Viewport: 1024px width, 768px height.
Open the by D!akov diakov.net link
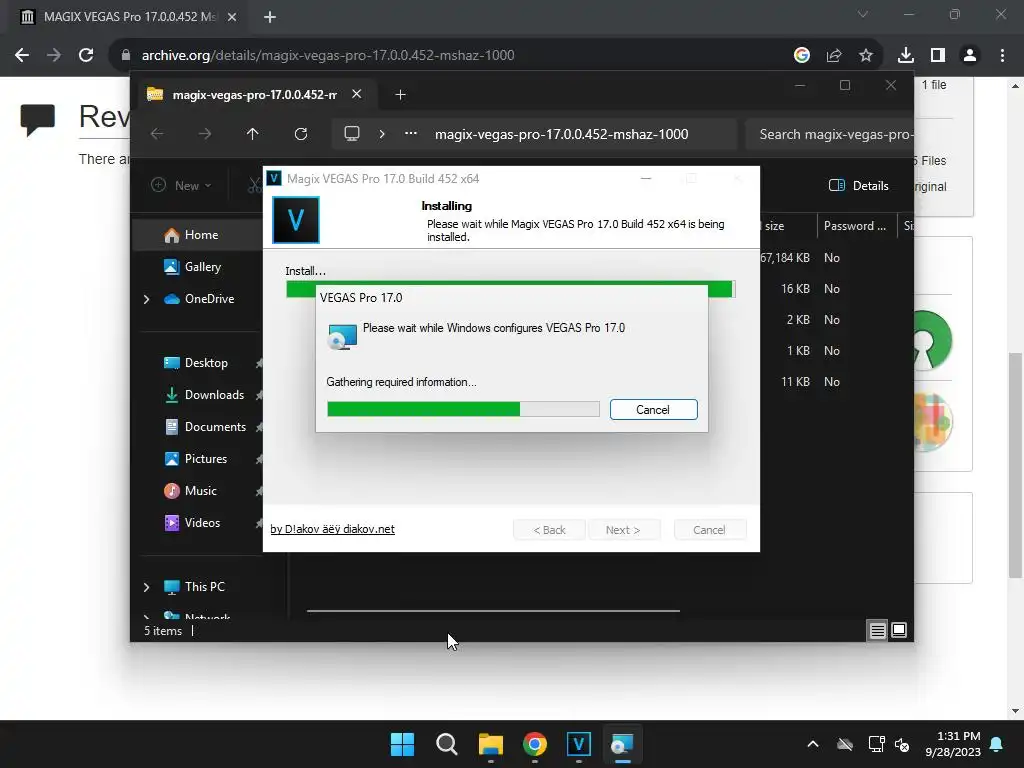tap(332, 529)
